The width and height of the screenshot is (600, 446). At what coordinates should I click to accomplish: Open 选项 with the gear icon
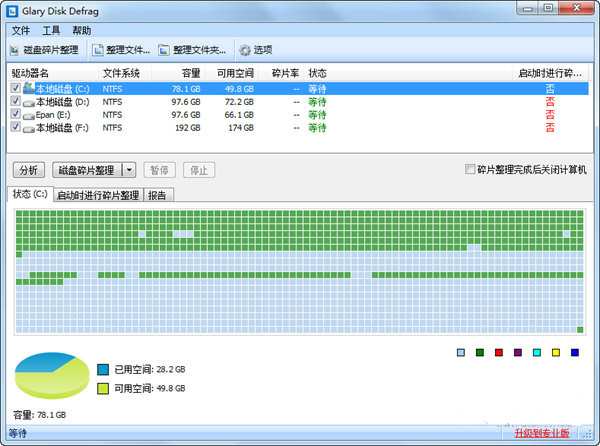[x=245, y=50]
